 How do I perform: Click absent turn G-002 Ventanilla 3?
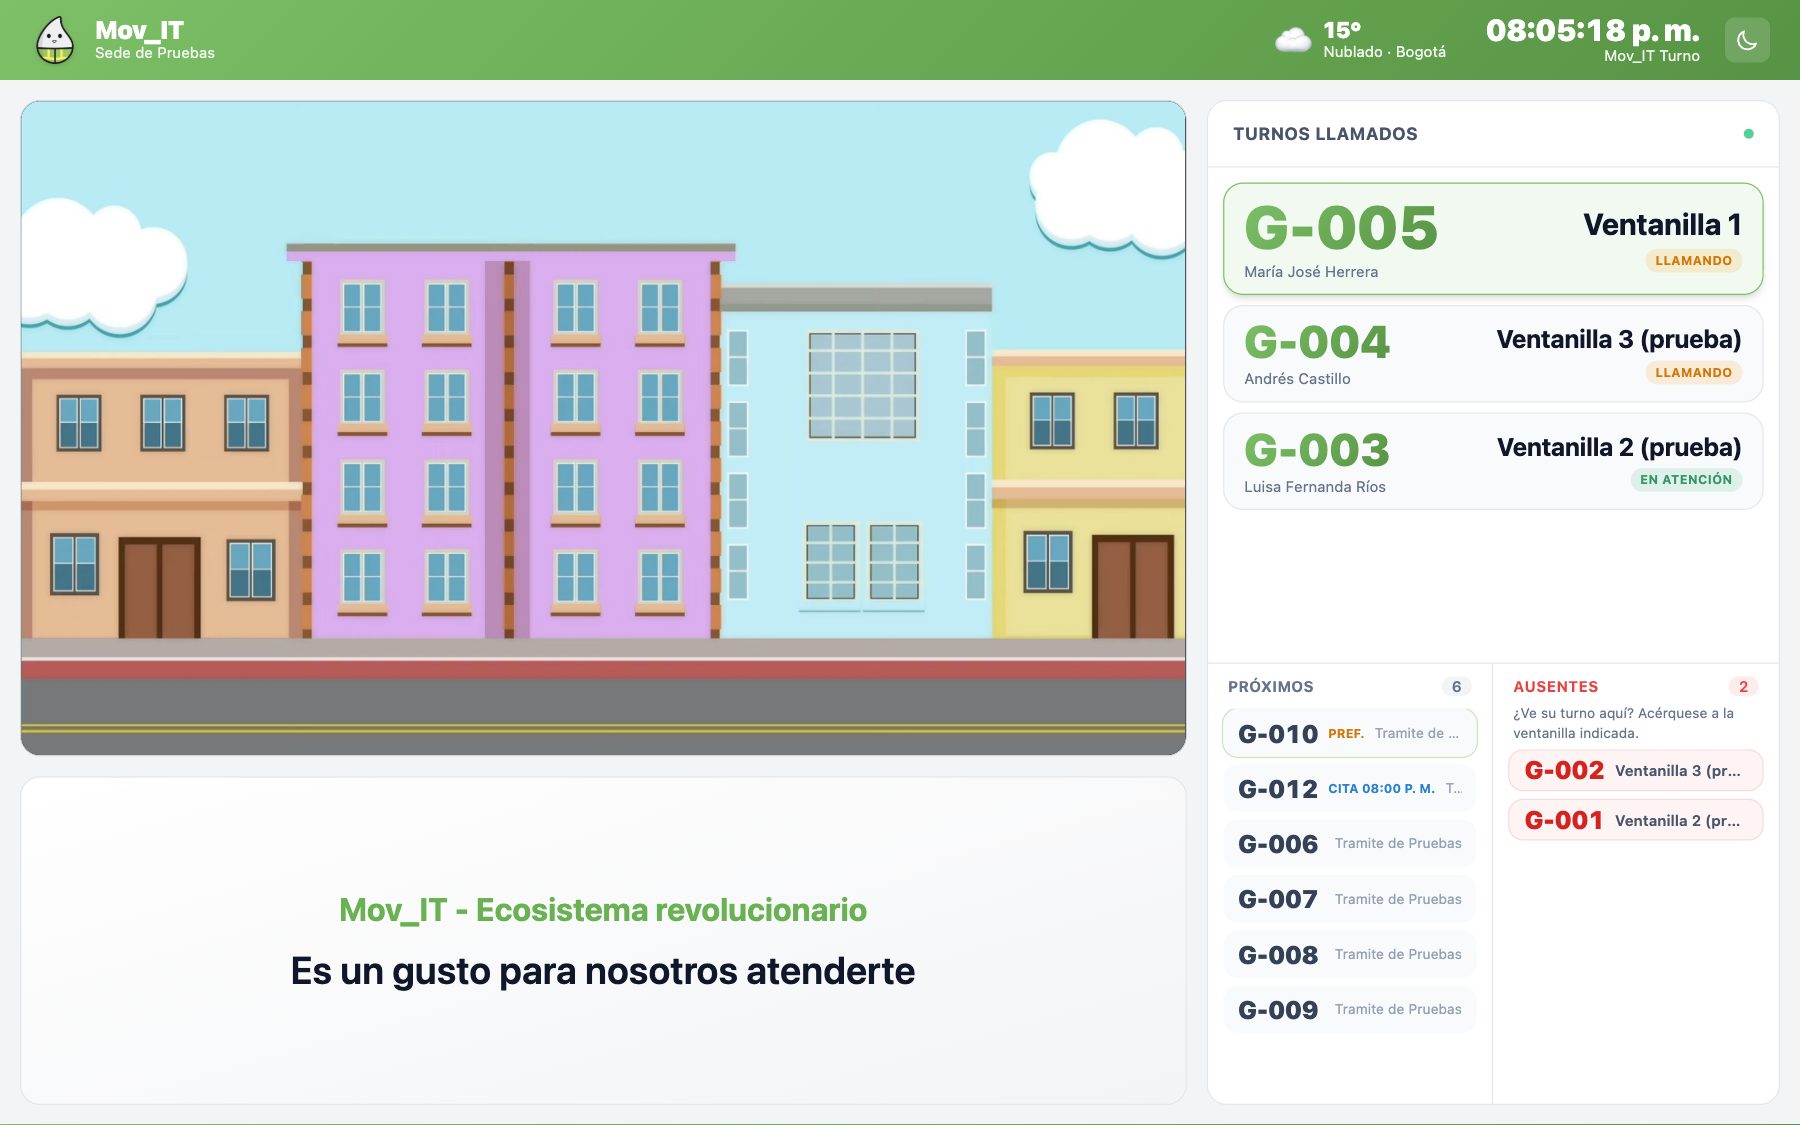pyautogui.click(x=1635, y=771)
